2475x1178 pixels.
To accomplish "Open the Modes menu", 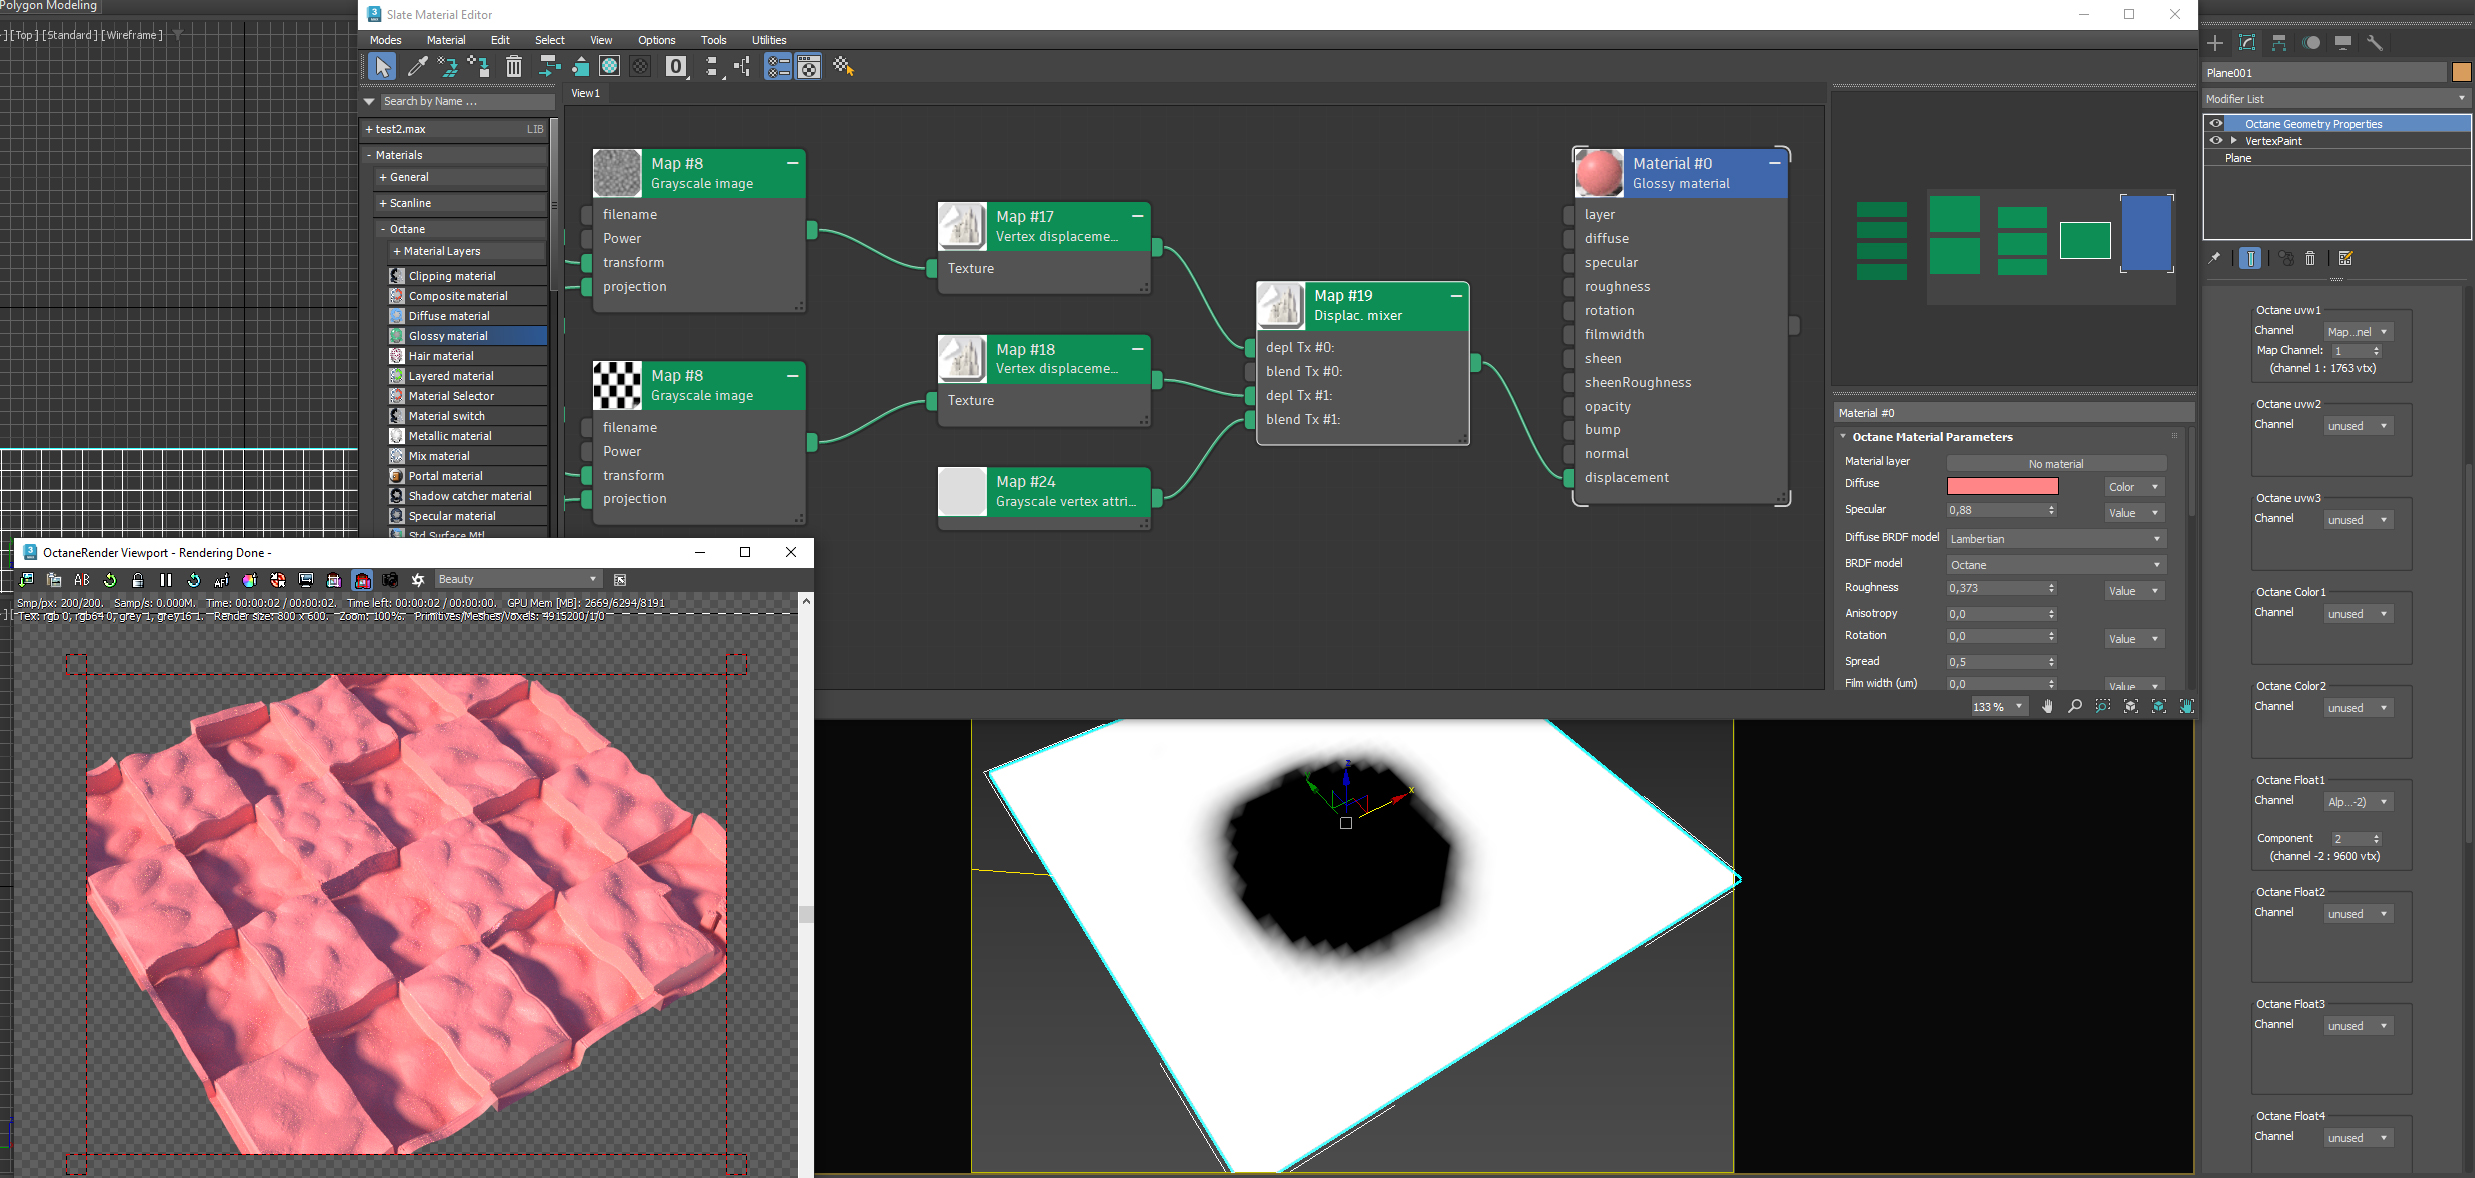I will (x=385, y=40).
